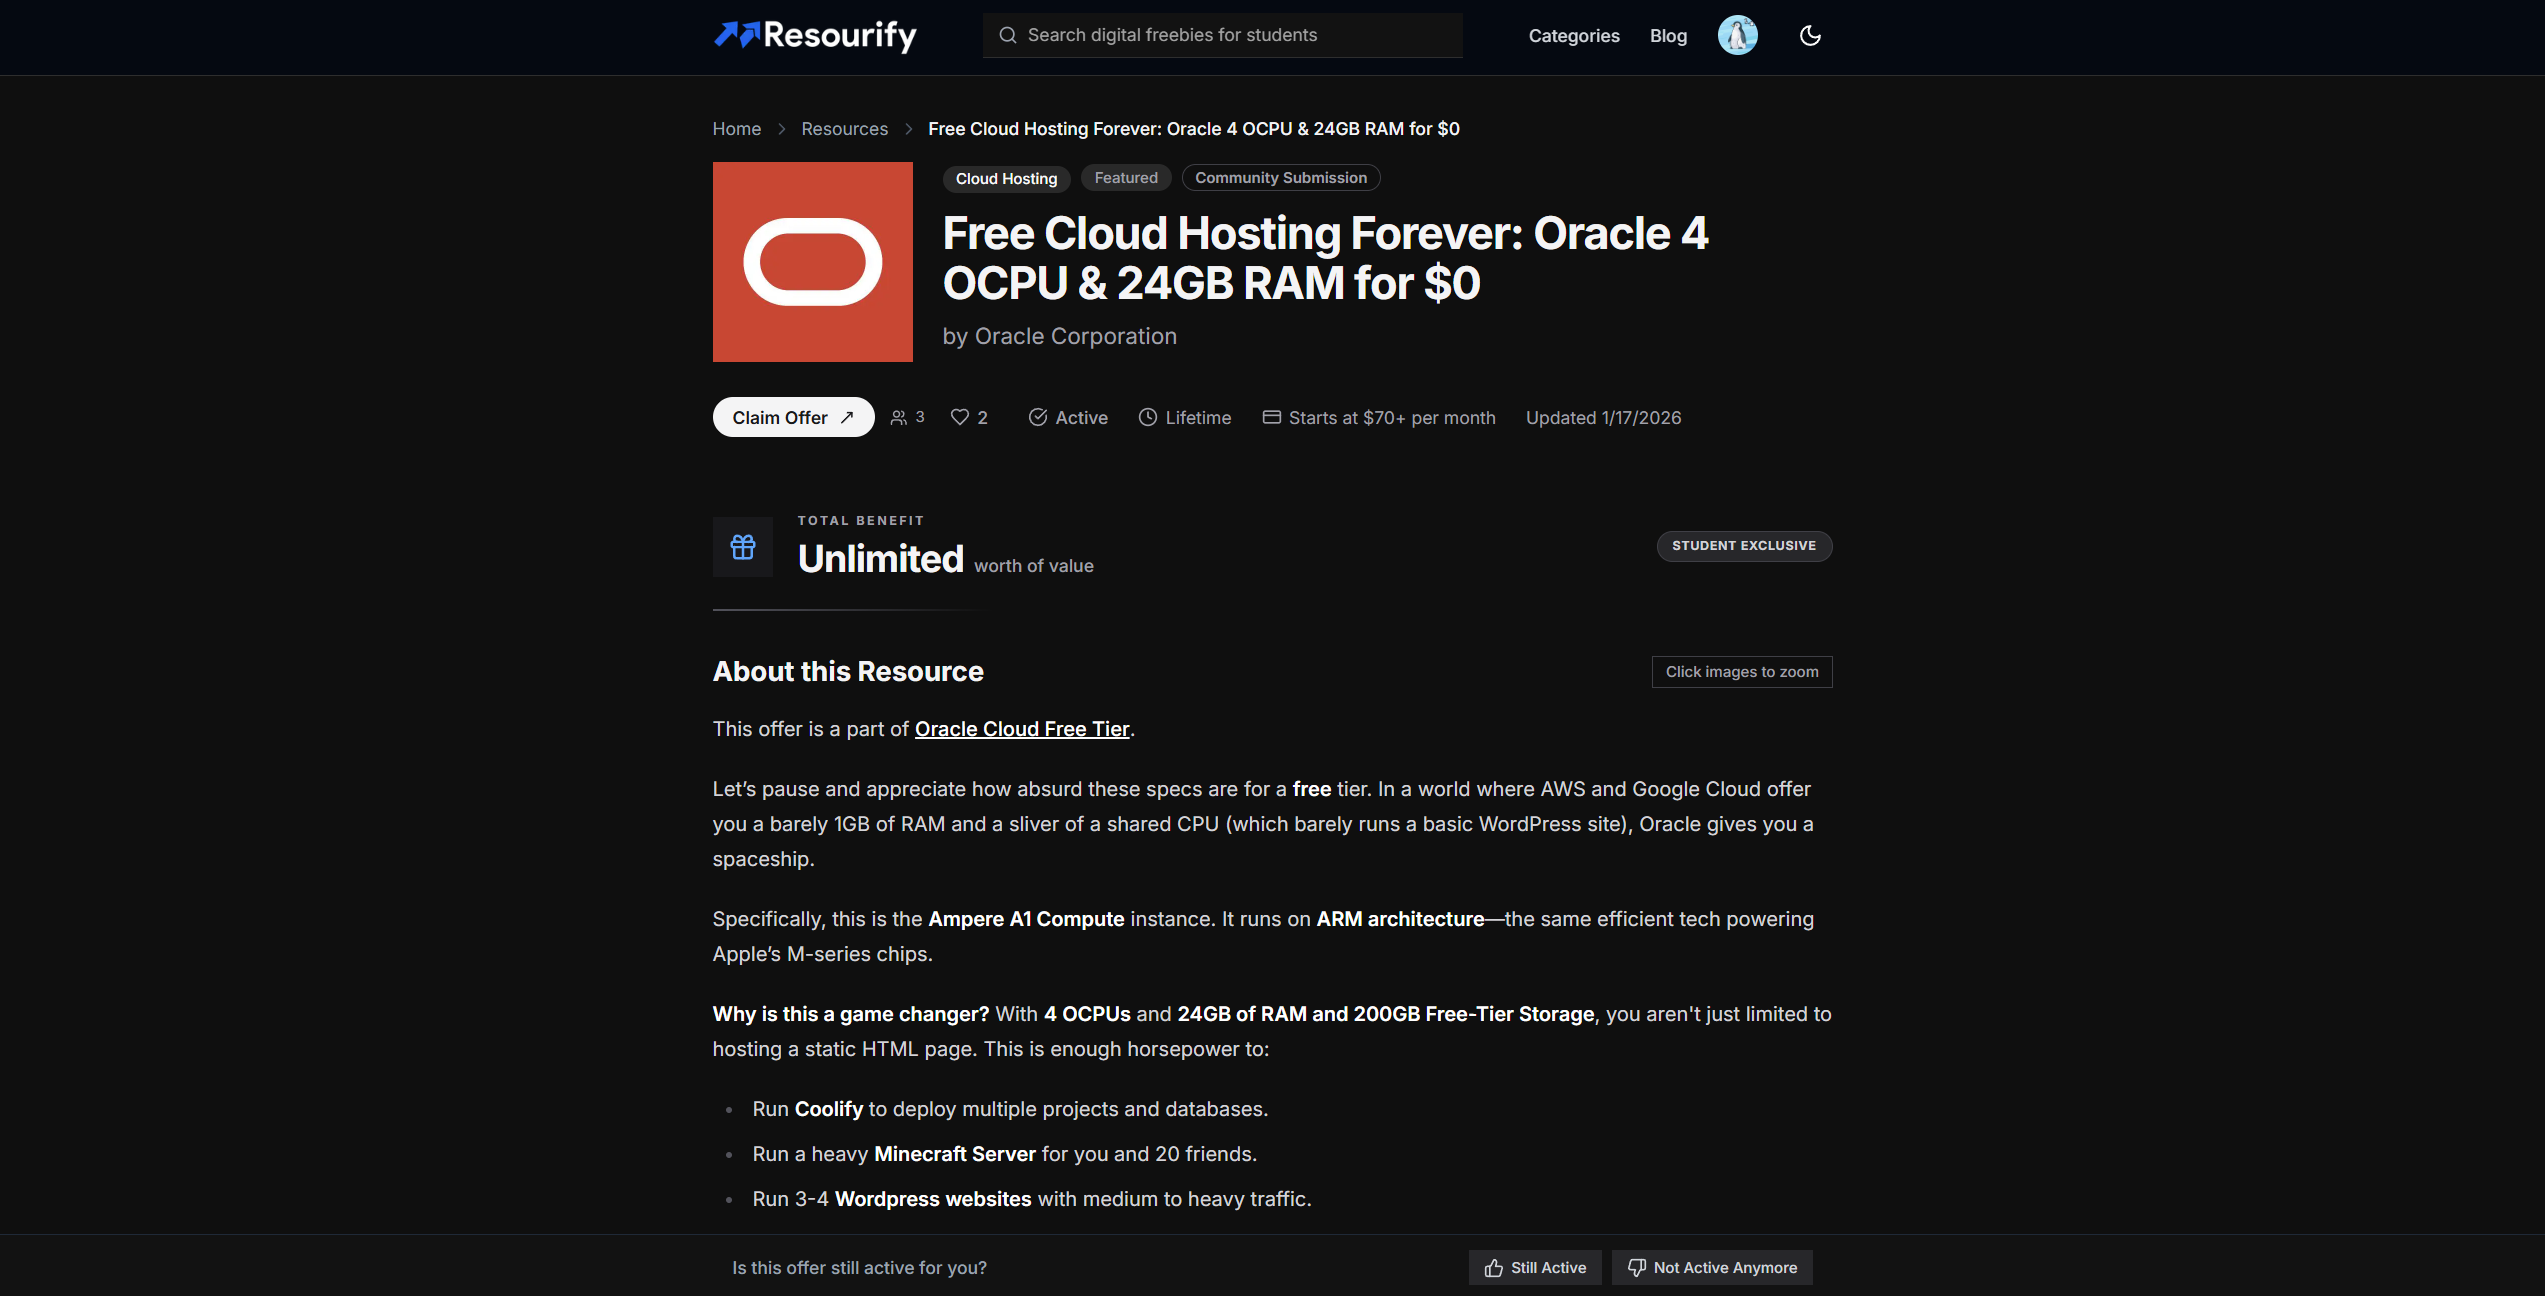Click the Community Submission tag
The image size is (2545, 1296).
tap(1280, 178)
